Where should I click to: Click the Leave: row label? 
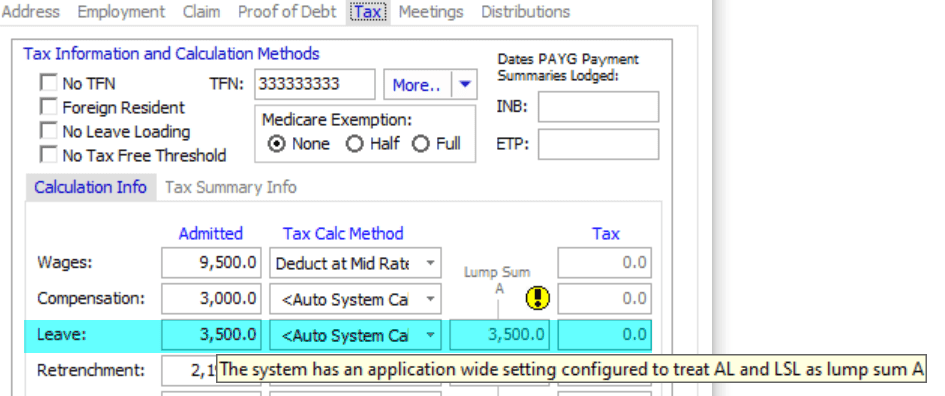[x=62, y=335]
